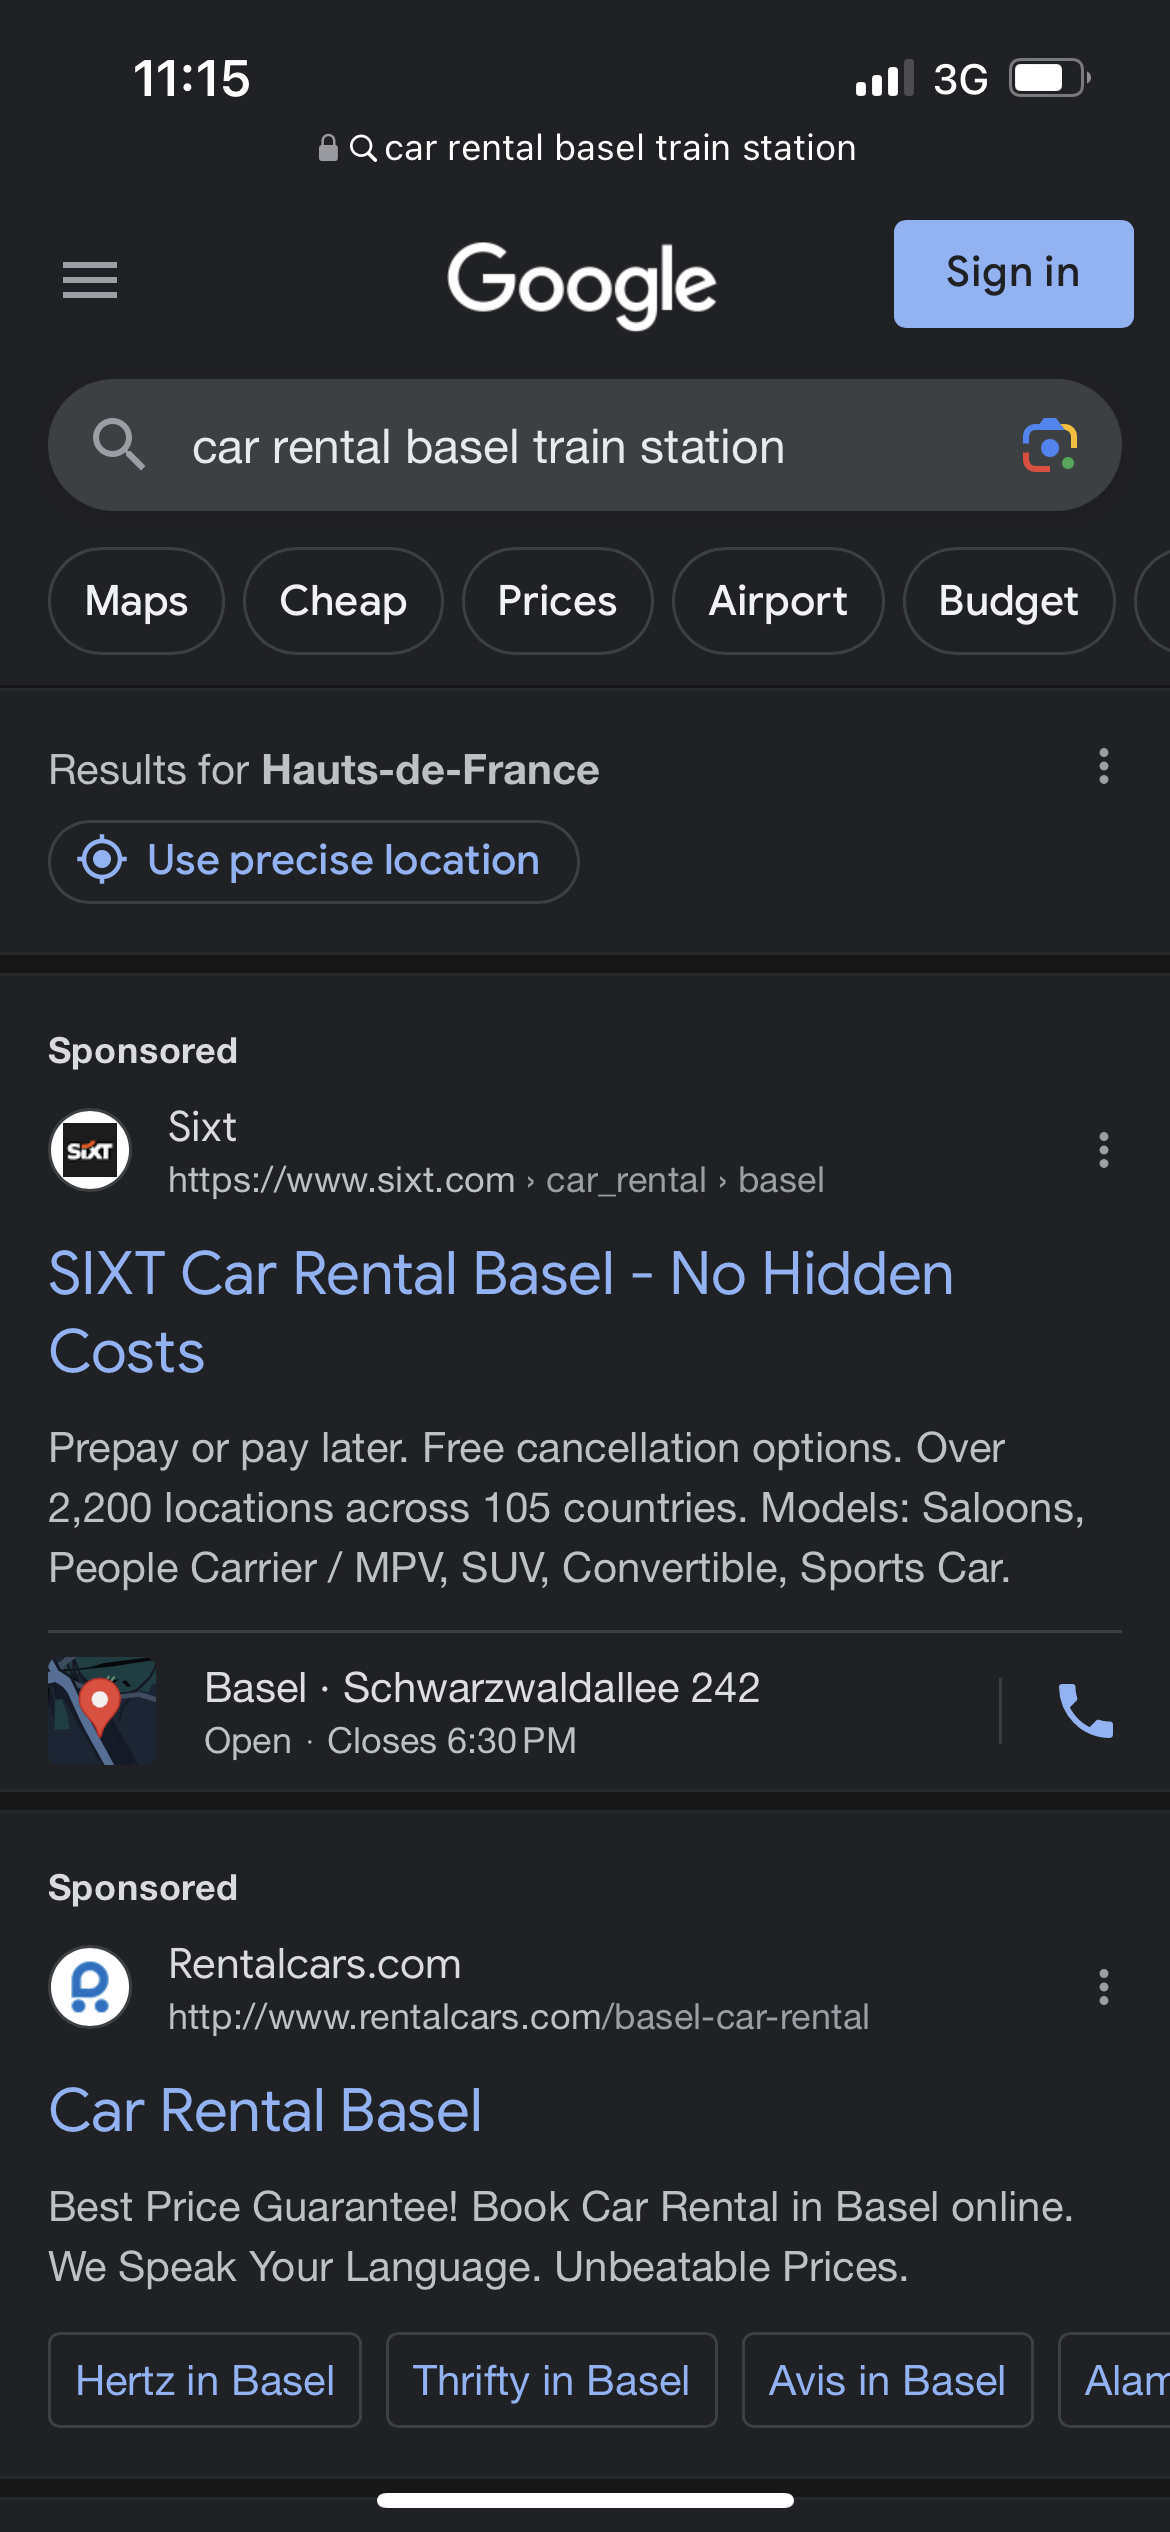Viewport: 1170px width, 2532px height.
Task: Open the Google hamburger menu
Action: (90, 279)
